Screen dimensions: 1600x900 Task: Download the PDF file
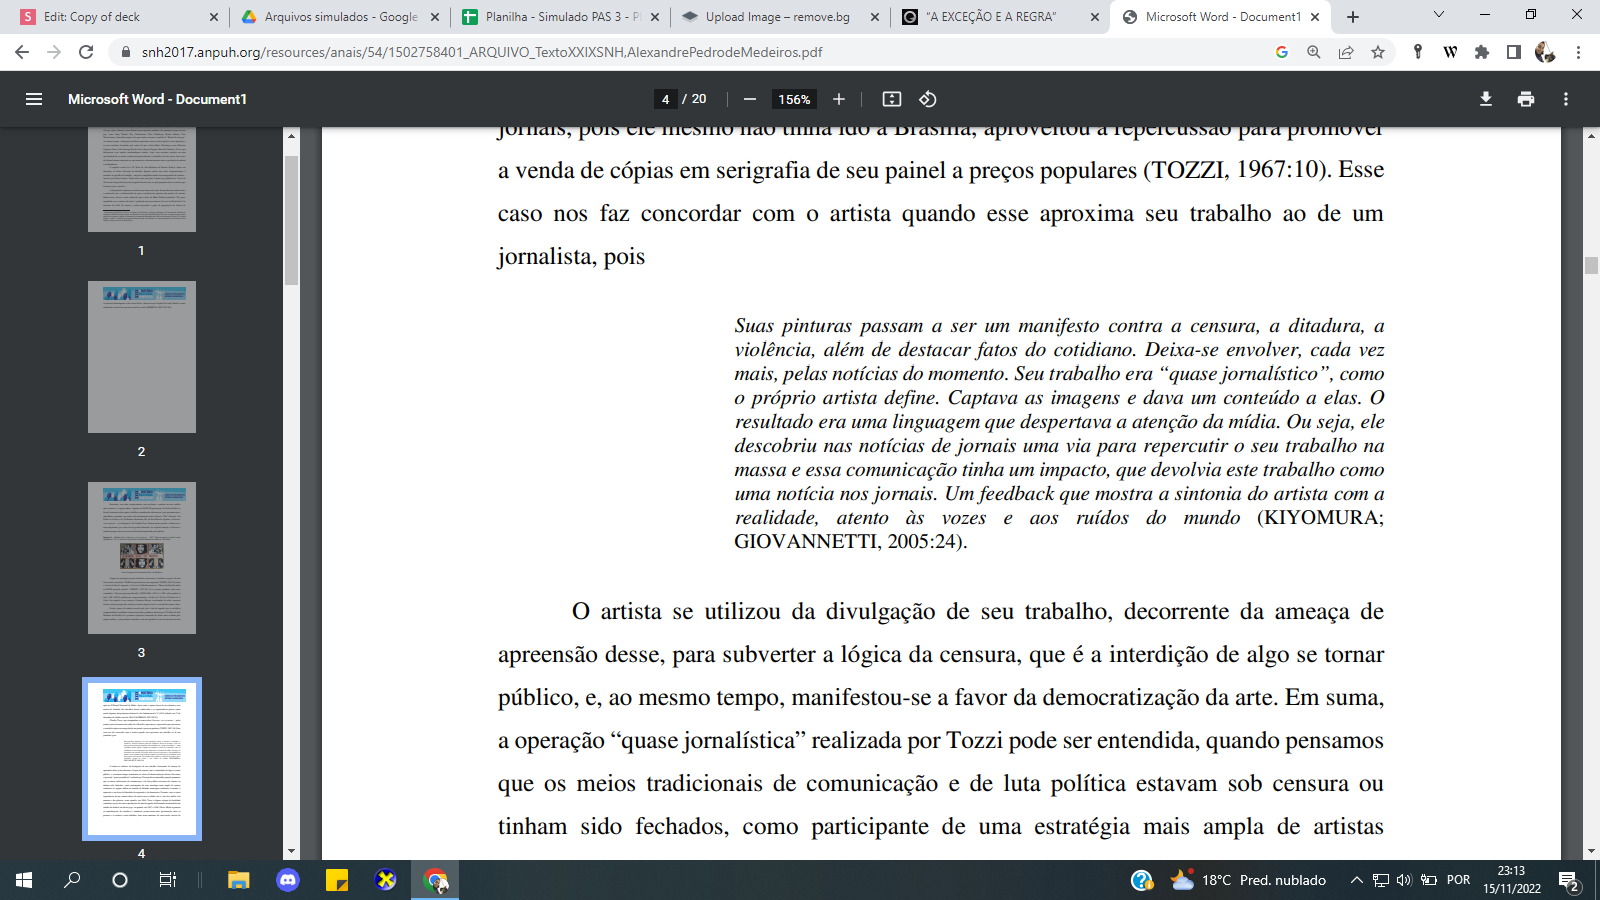click(x=1486, y=99)
